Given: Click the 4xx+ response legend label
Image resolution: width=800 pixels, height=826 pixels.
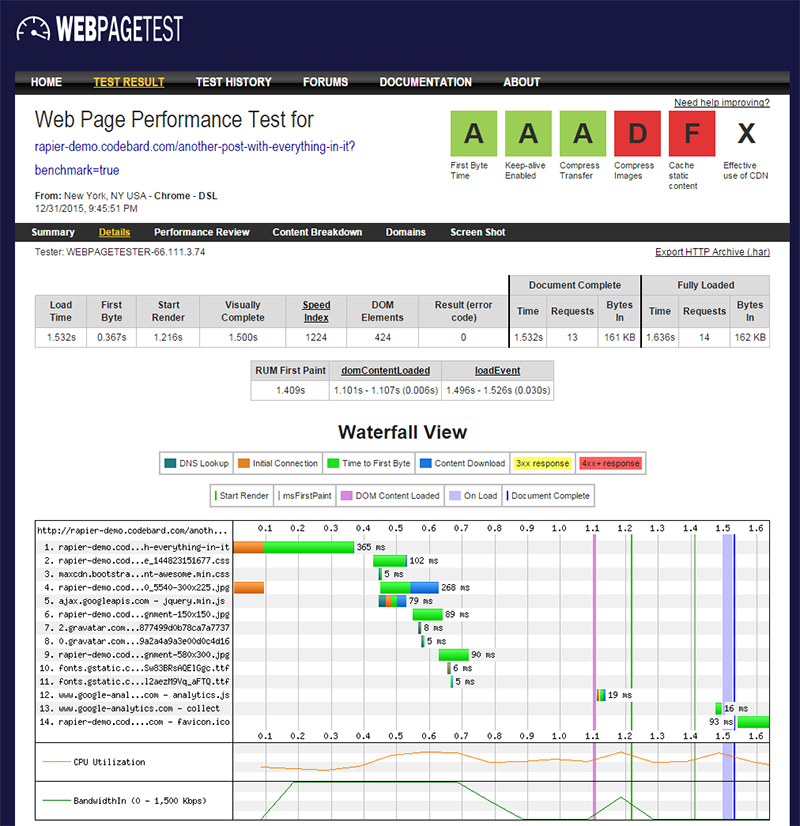Looking at the screenshot, I should 611,464.
